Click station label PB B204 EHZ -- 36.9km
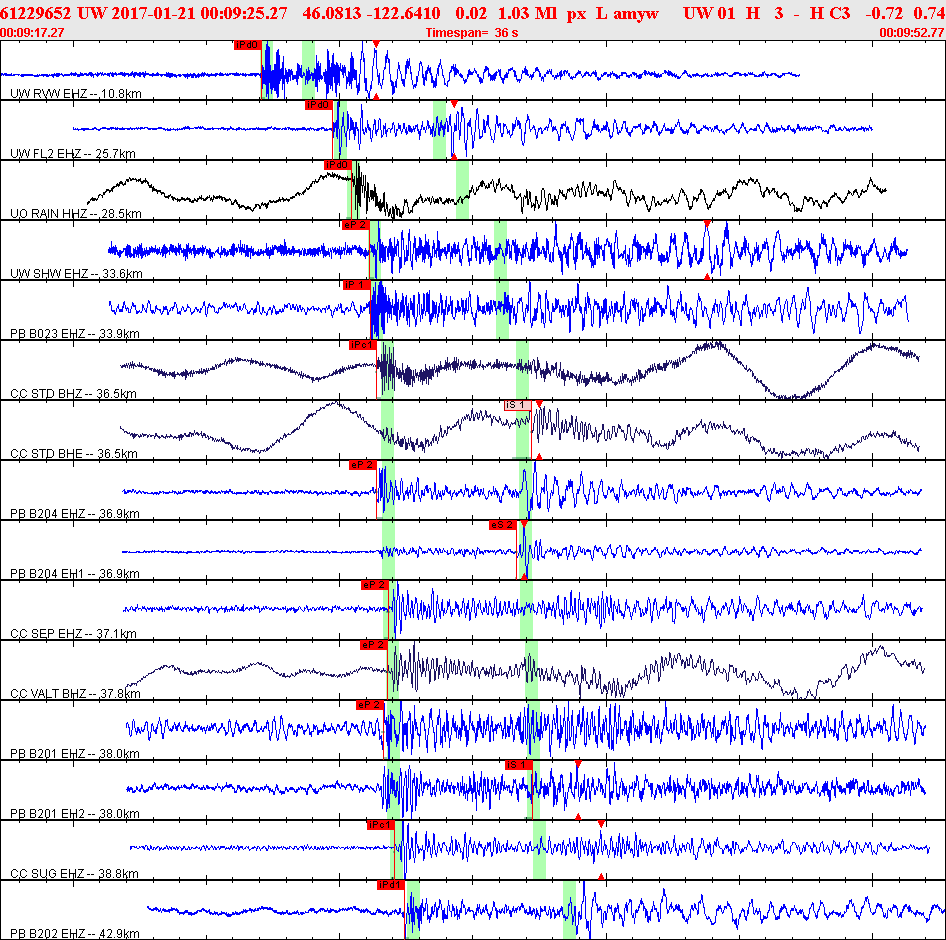The width and height of the screenshot is (946, 940). [75, 513]
